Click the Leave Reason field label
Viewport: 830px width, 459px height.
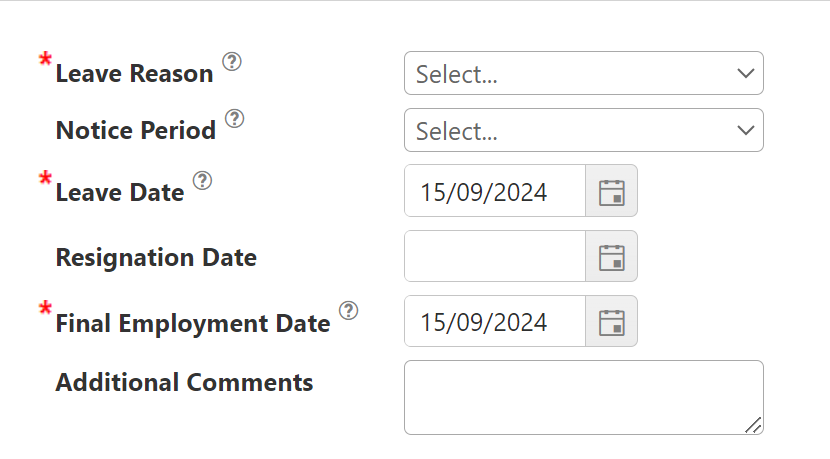(134, 74)
